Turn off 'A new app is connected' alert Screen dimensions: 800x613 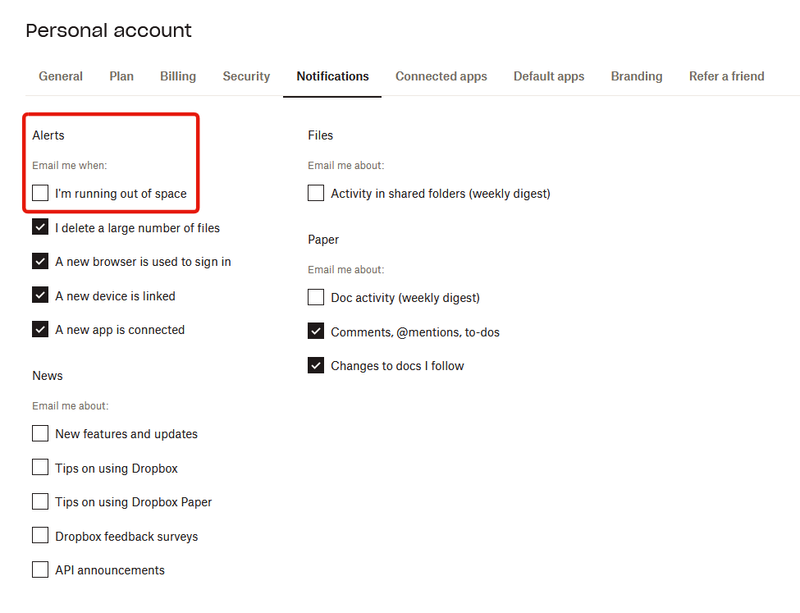pos(40,329)
